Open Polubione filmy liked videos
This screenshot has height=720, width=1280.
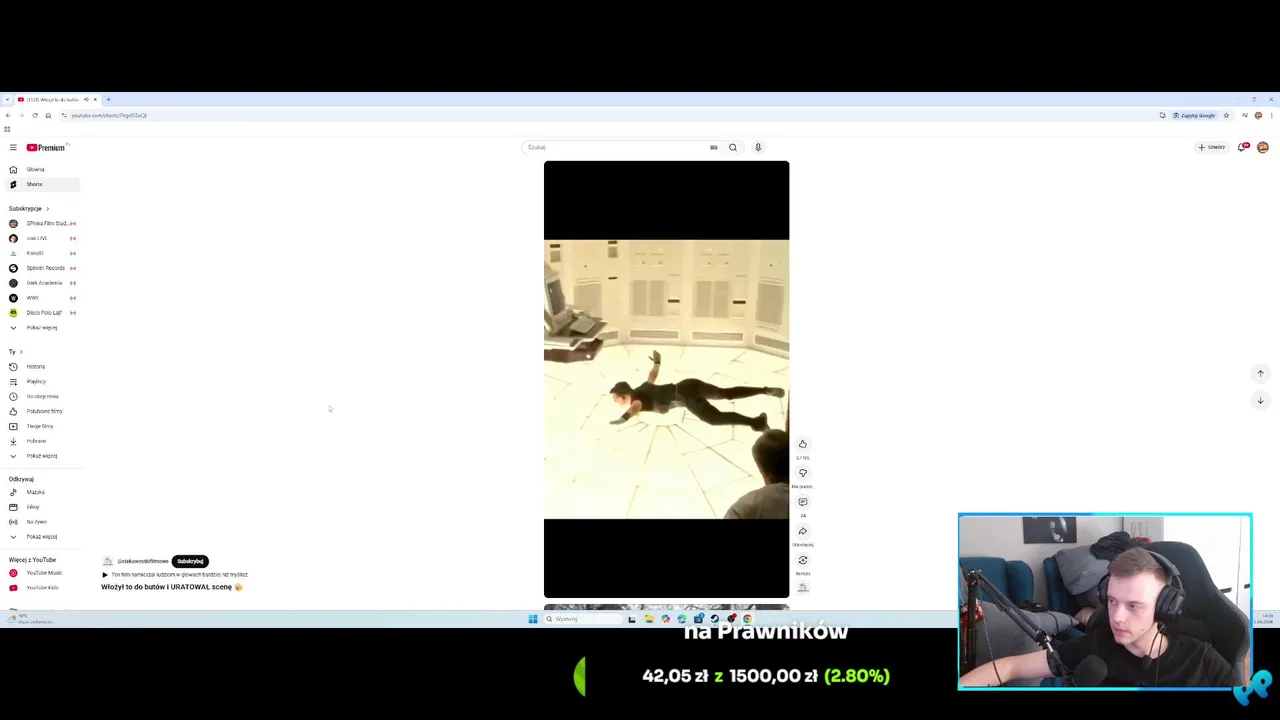tap(40, 411)
